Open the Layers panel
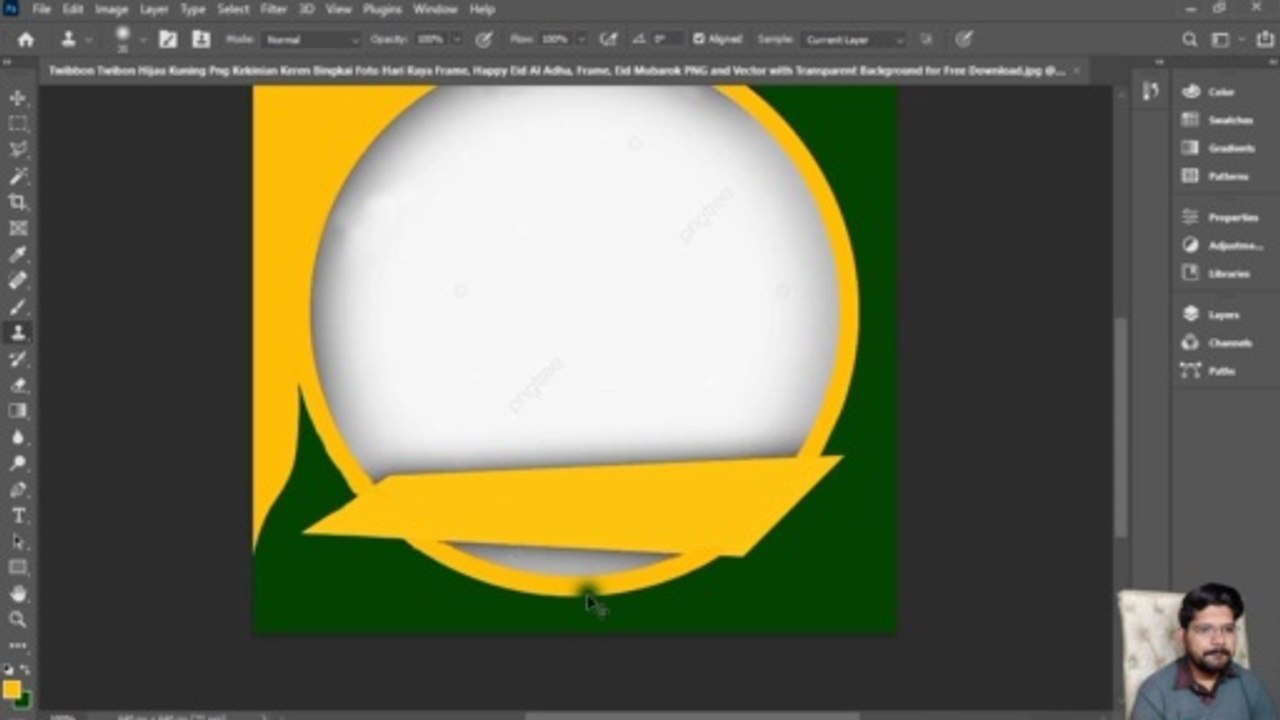The width and height of the screenshot is (1280, 720). pyautogui.click(x=1211, y=314)
